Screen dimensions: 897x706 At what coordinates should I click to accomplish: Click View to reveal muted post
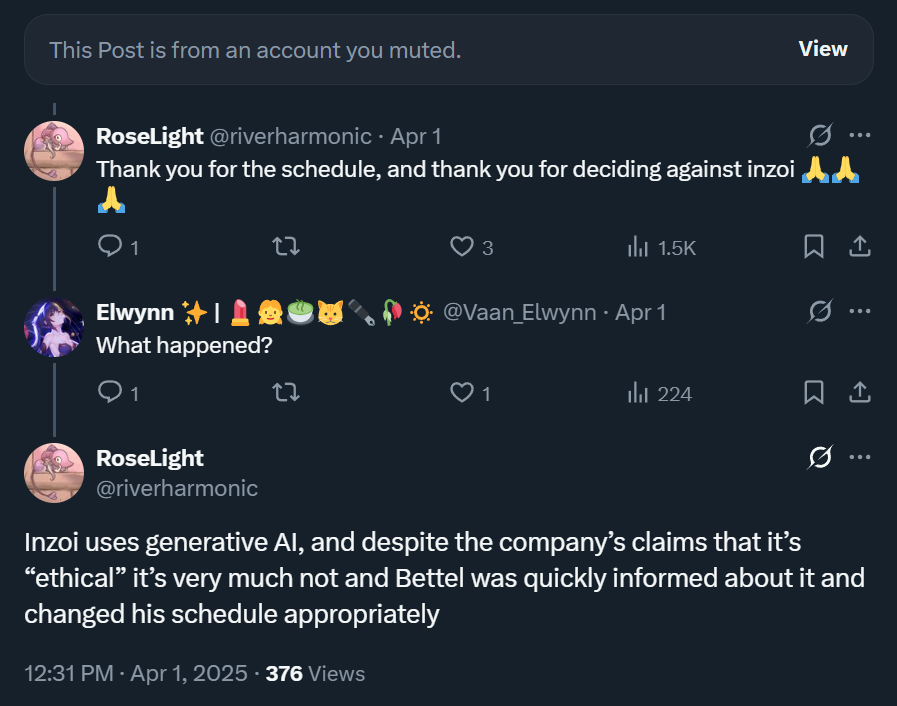(x=822, y=49)
